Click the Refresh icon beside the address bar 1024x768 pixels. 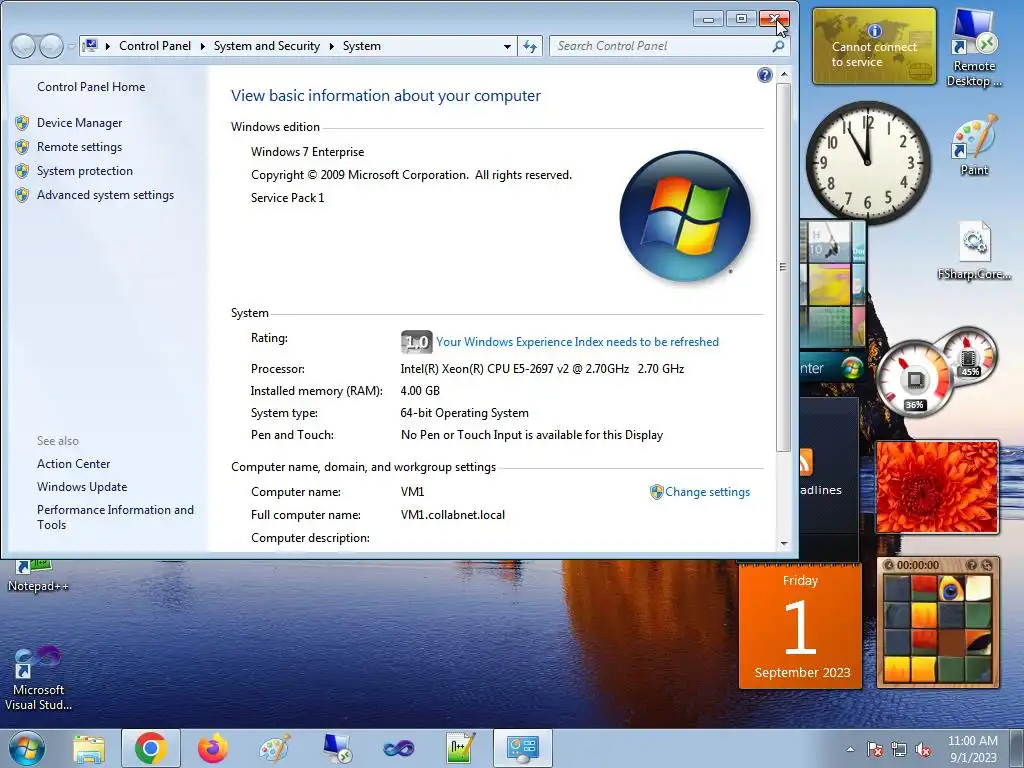(x=530, y=46)
